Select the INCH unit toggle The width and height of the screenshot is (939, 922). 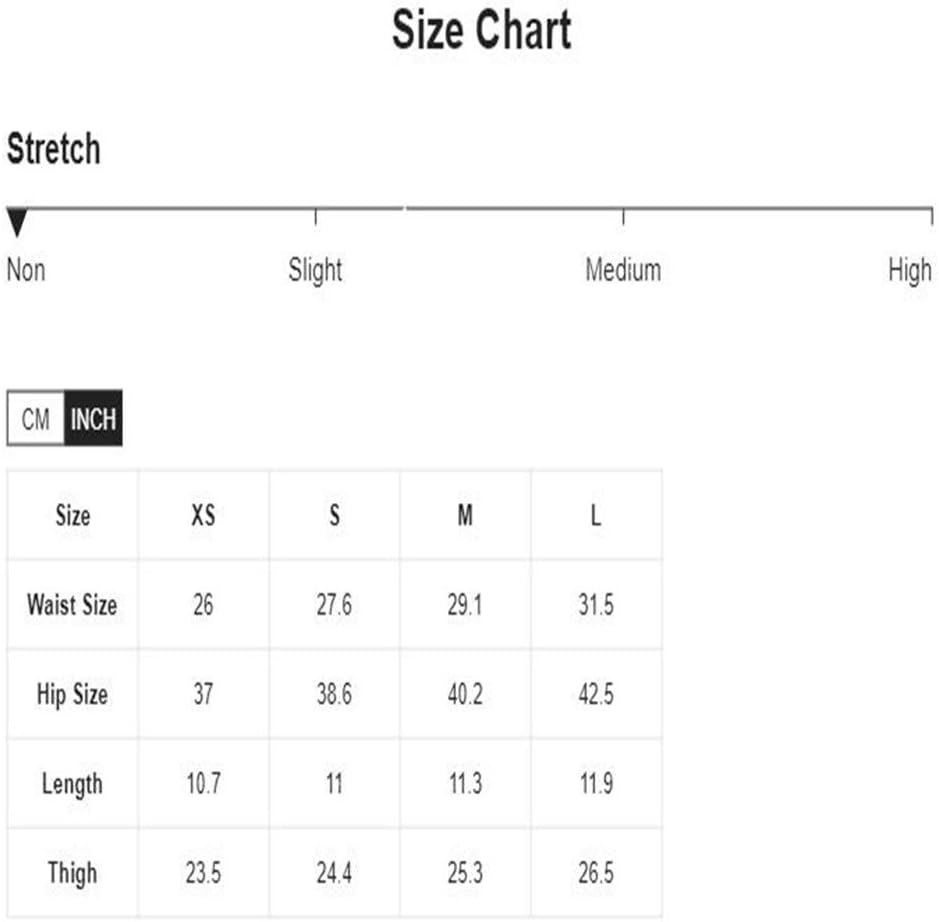point(93,418)
